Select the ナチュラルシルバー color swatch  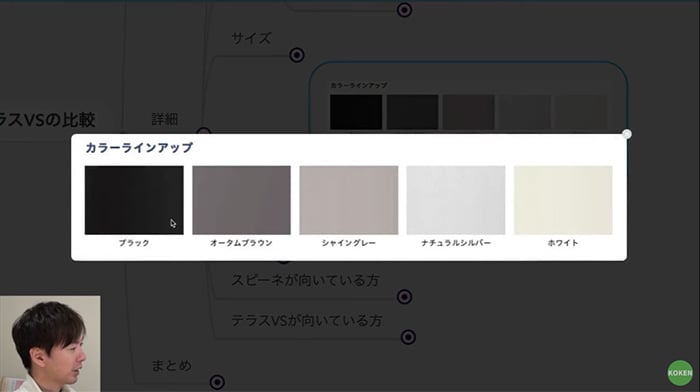456,200
